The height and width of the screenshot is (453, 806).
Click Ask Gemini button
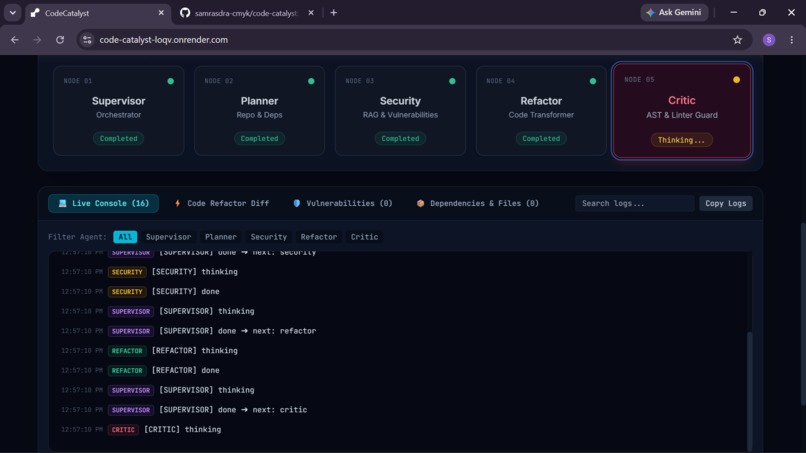click(x=674, y=12)
